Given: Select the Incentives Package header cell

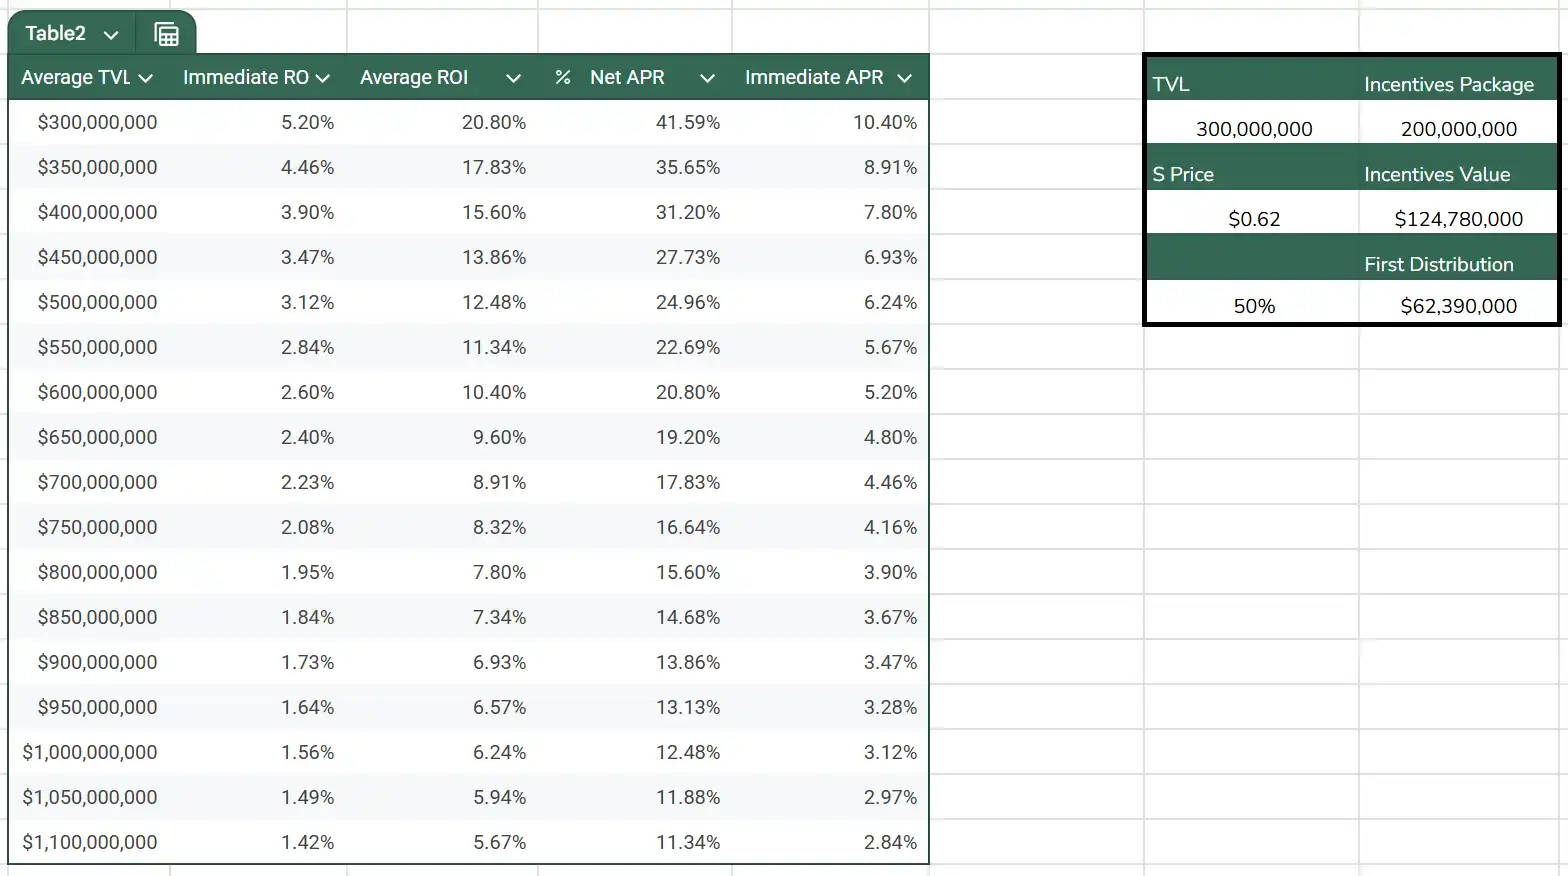Looking at the screenshot, I should (x=1448, y=84).
